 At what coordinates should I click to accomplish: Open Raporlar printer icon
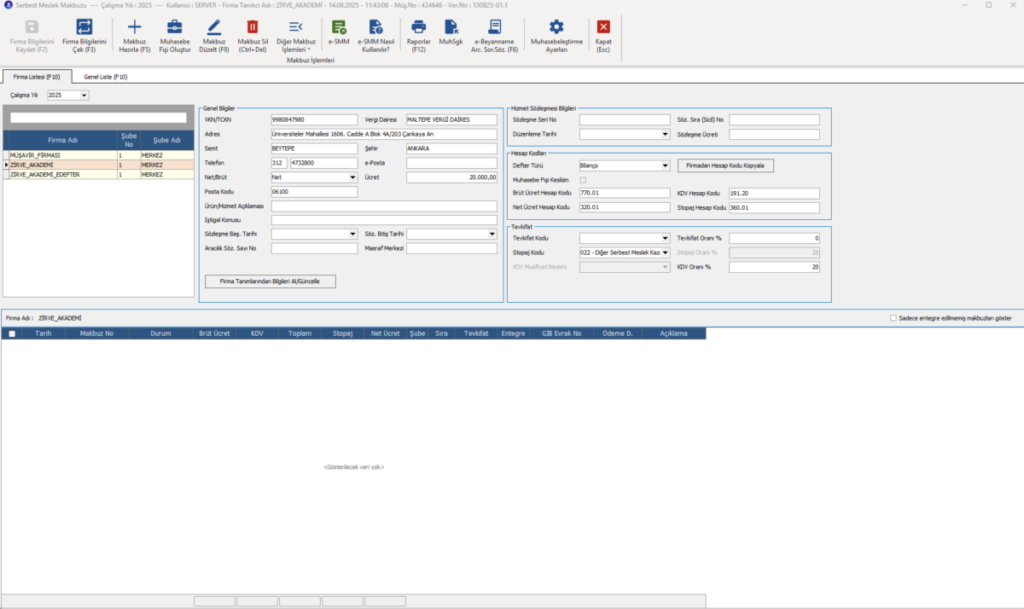pos(418,27)
